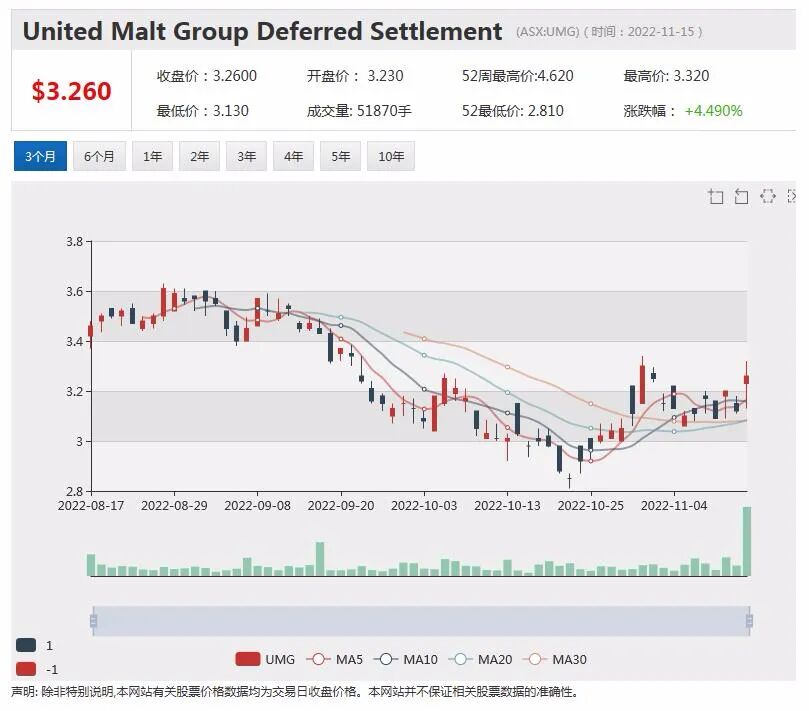Click the United Malt Group title
This screenshot has width=809, height=711.
tap(262, 31)
